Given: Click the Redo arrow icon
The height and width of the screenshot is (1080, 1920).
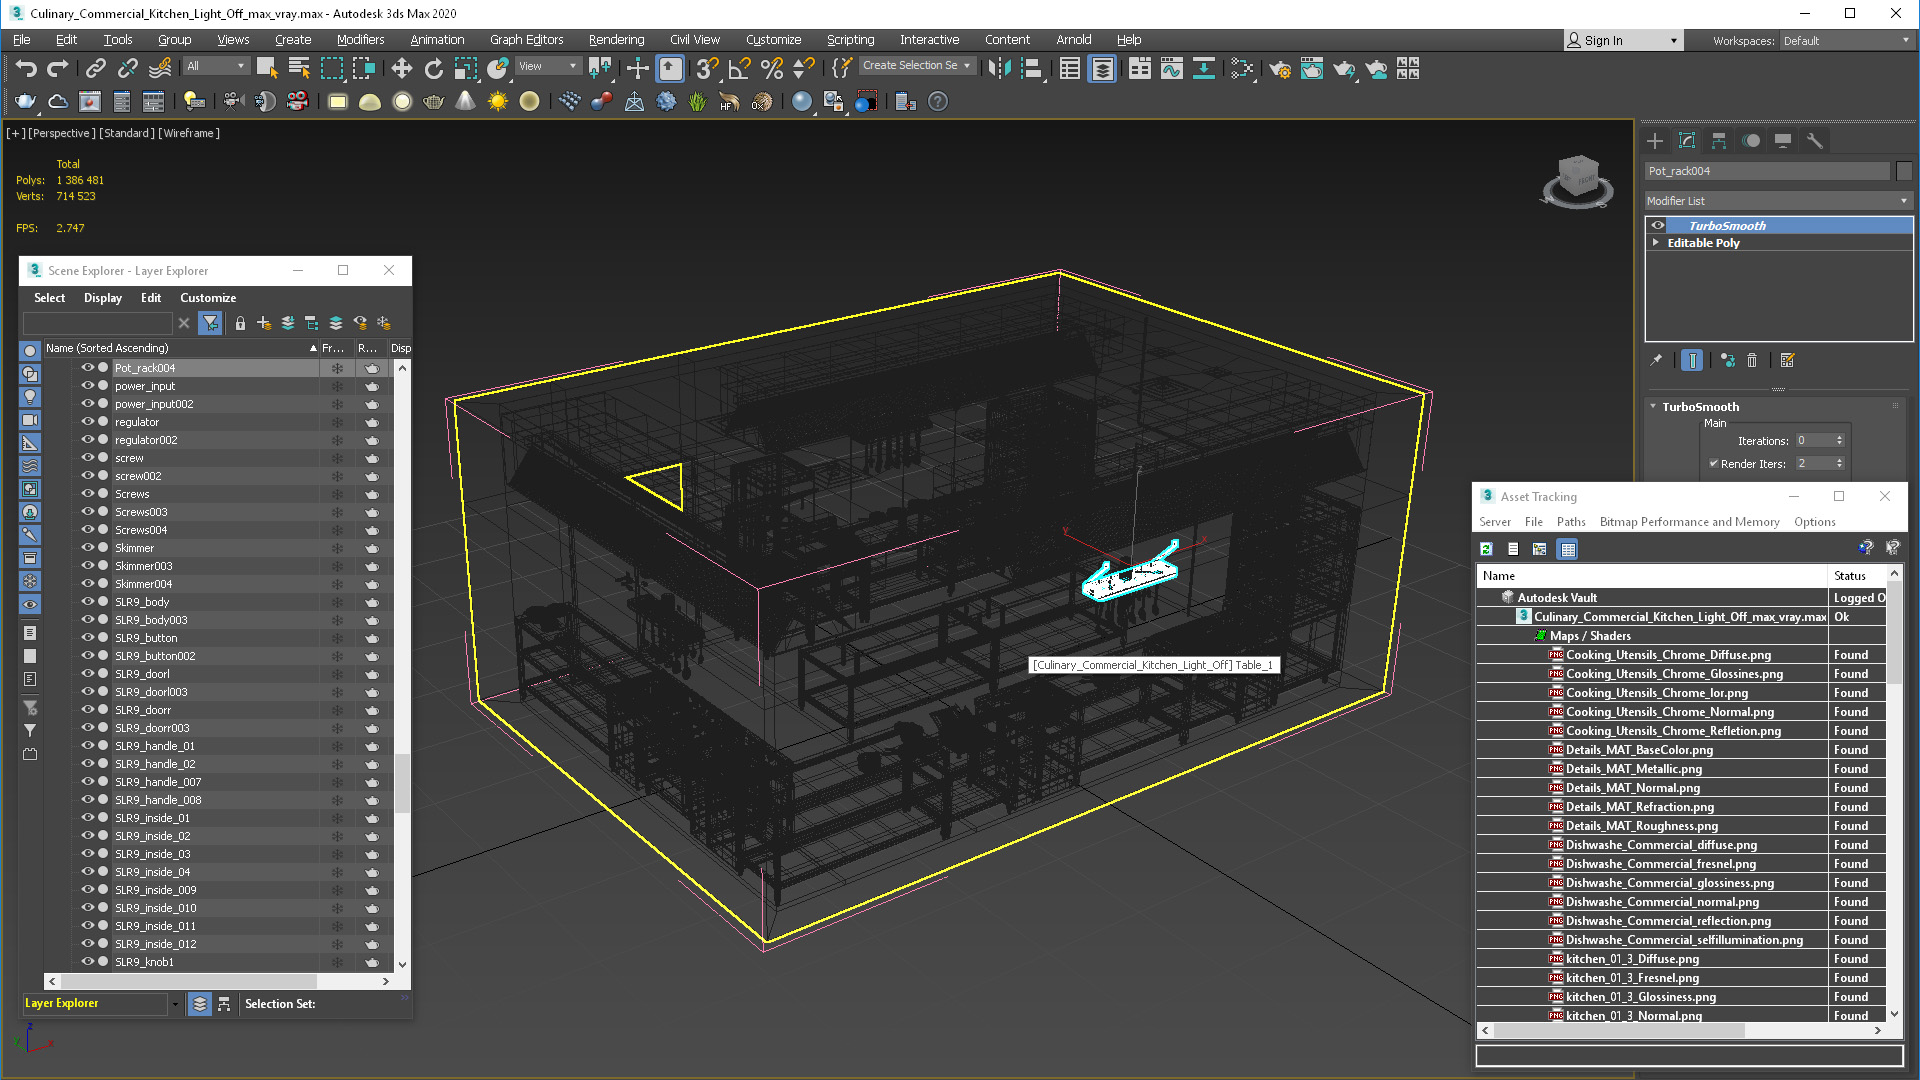Looking at the screenshot, I should coord(58,68).
